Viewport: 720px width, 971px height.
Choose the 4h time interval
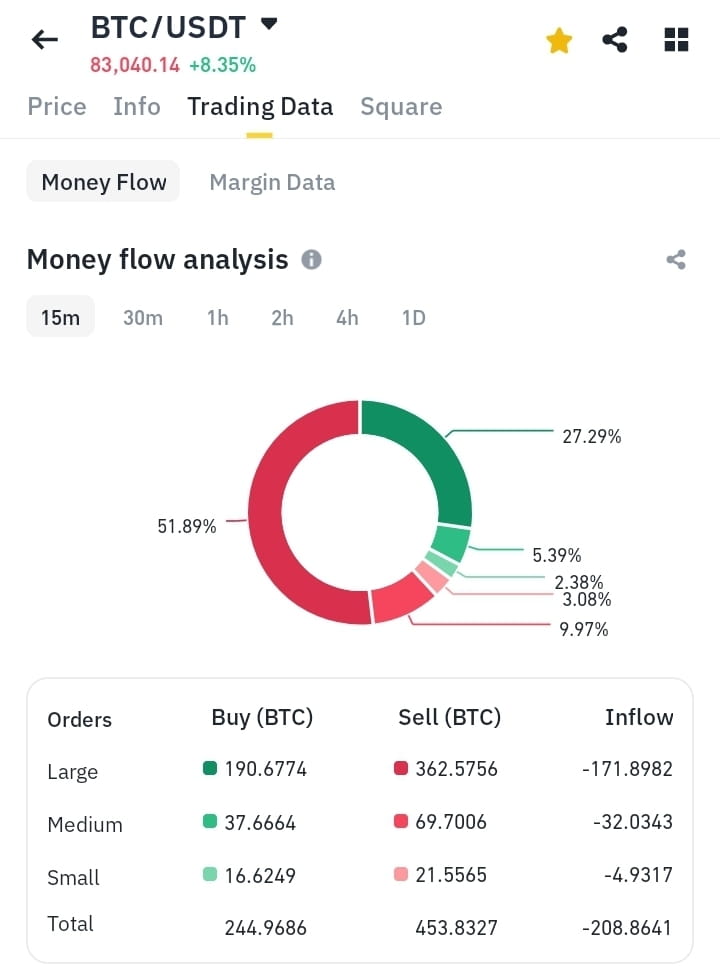(x=347, y=318)
